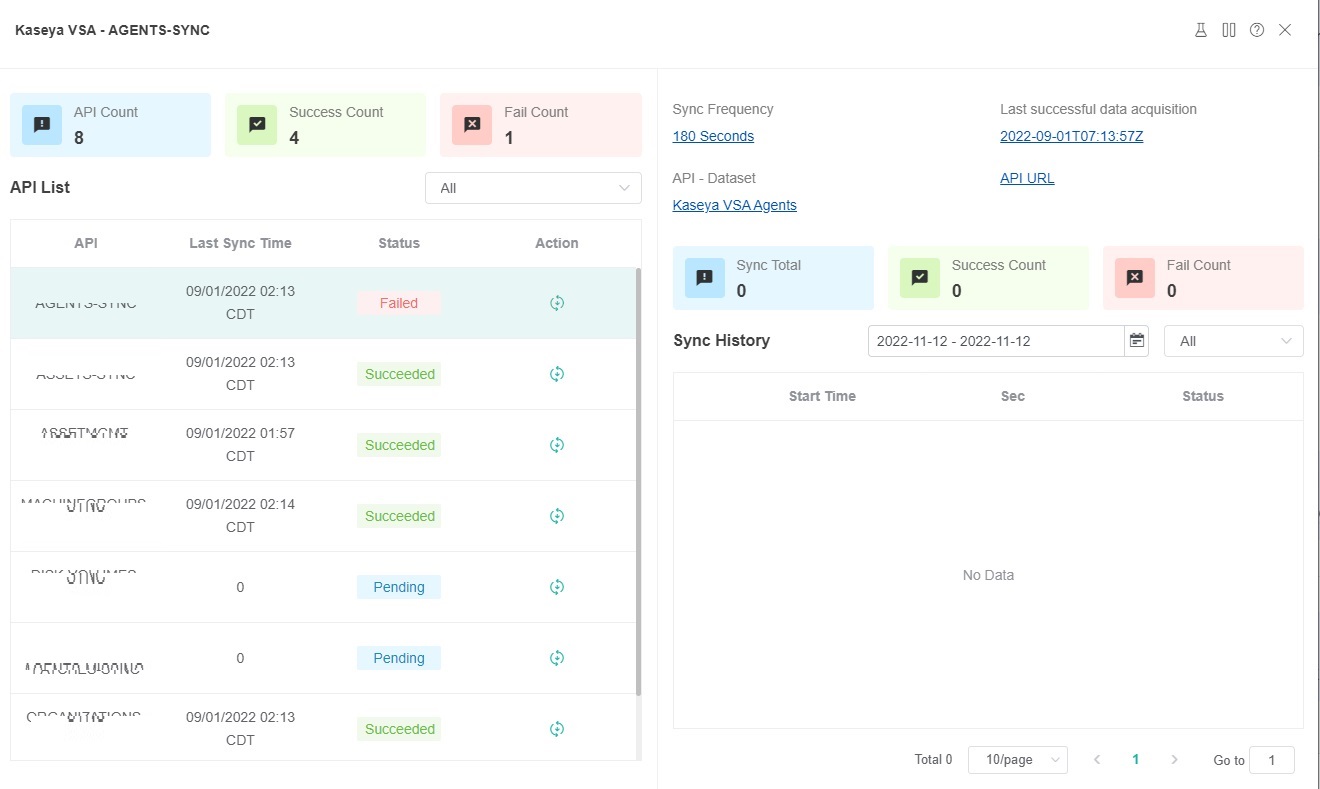Image resolution: width=1320 pixels, height=789 pixels.
Task: Open the API URL link
Action: (x=1027, y=178)
